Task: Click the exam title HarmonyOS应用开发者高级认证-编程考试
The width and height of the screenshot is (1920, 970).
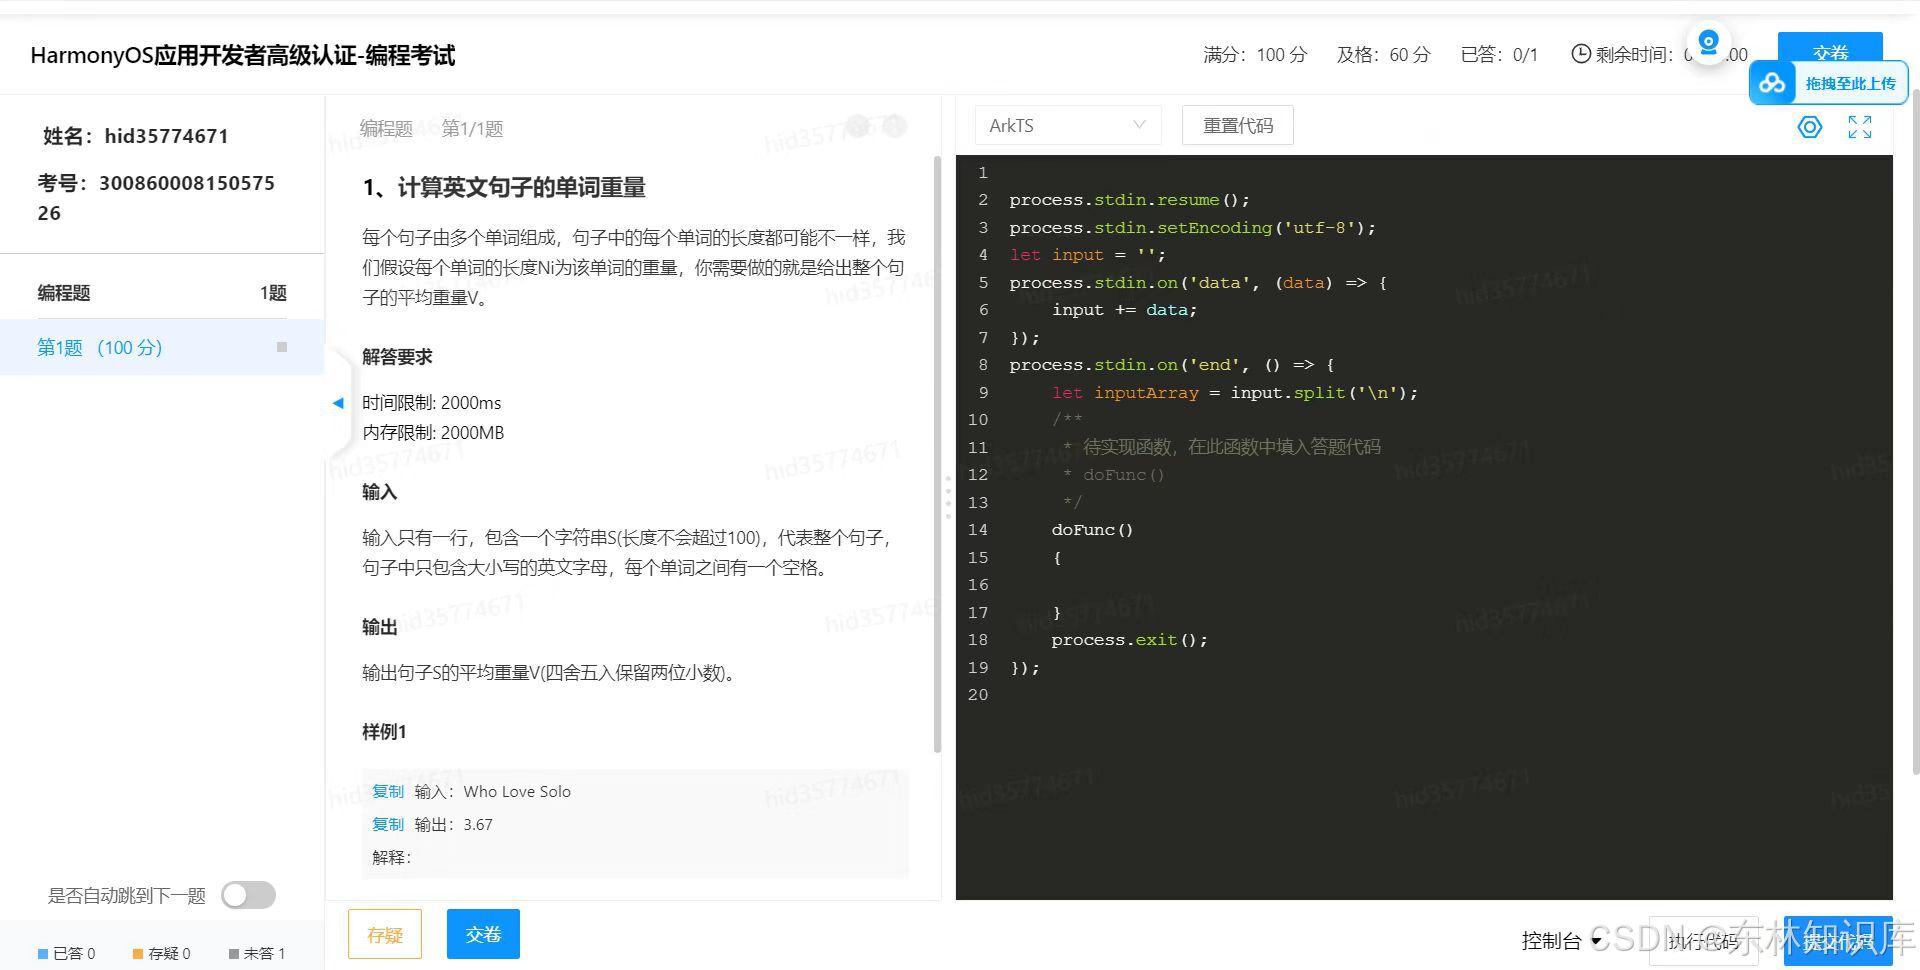Action: tap(243, 55)
